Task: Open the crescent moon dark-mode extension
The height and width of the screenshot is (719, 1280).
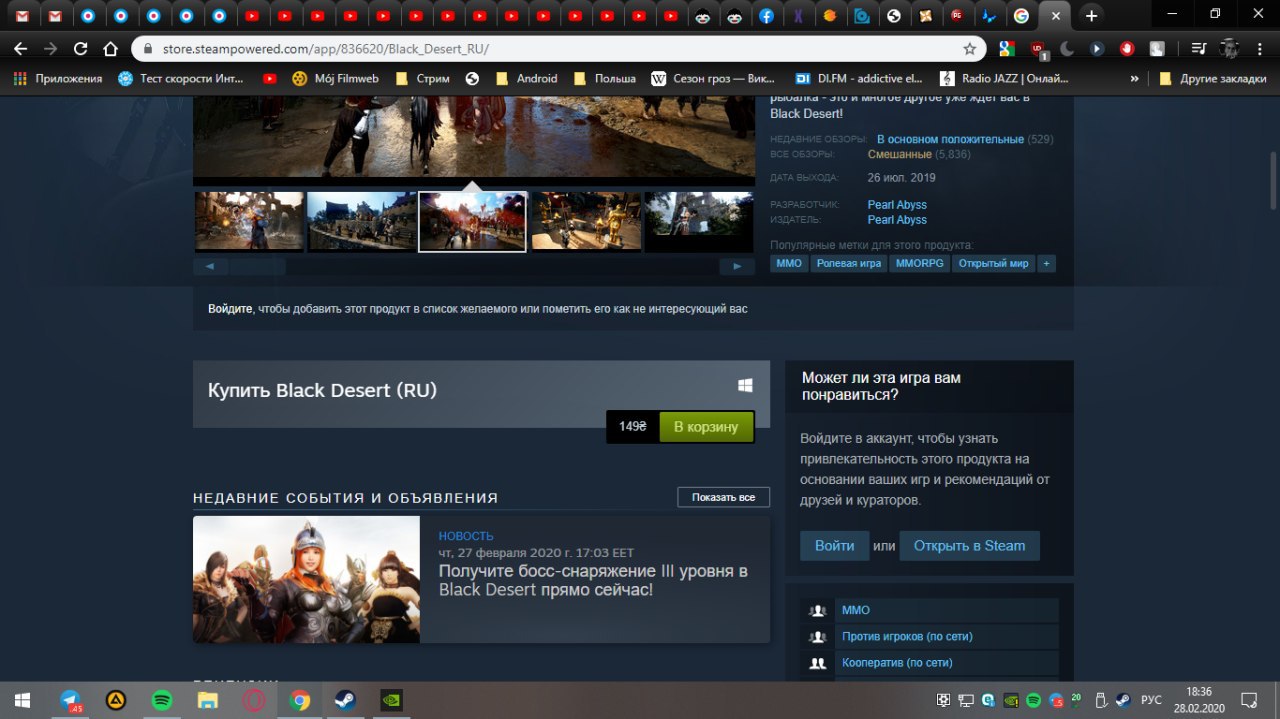Action: (x=1067, y=48)
